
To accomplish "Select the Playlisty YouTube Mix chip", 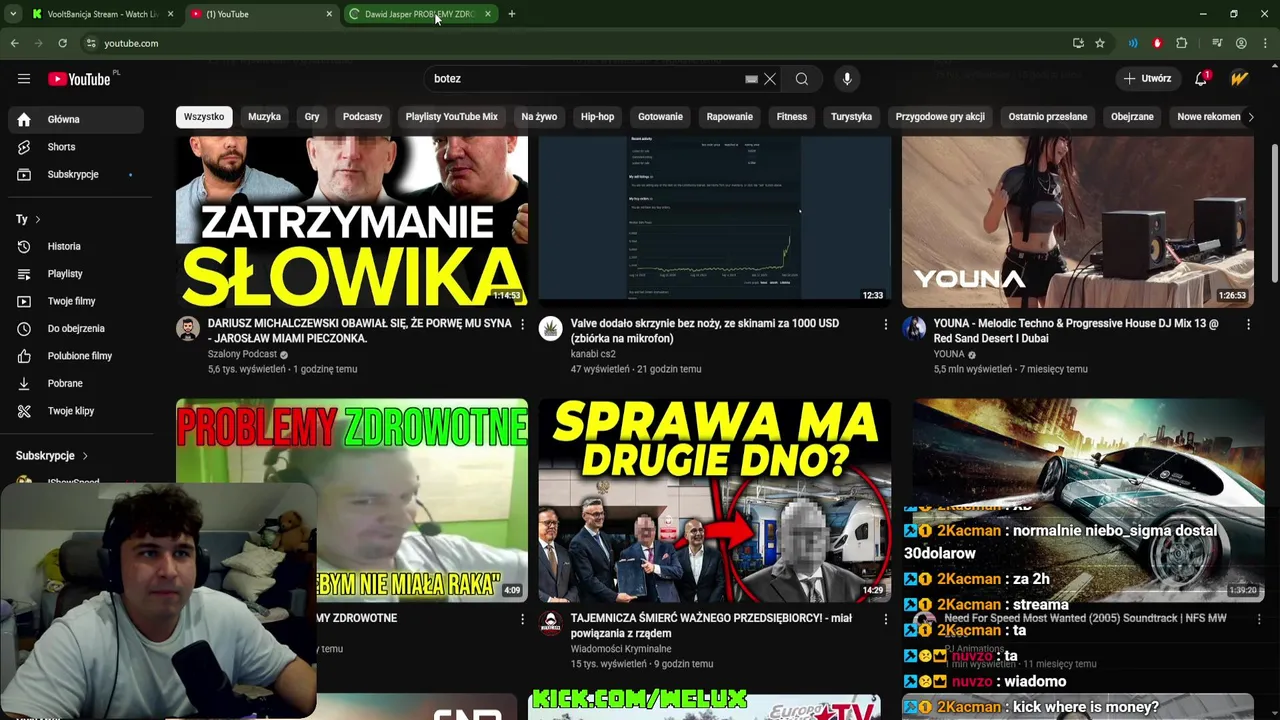I will [x=451, y=117].
